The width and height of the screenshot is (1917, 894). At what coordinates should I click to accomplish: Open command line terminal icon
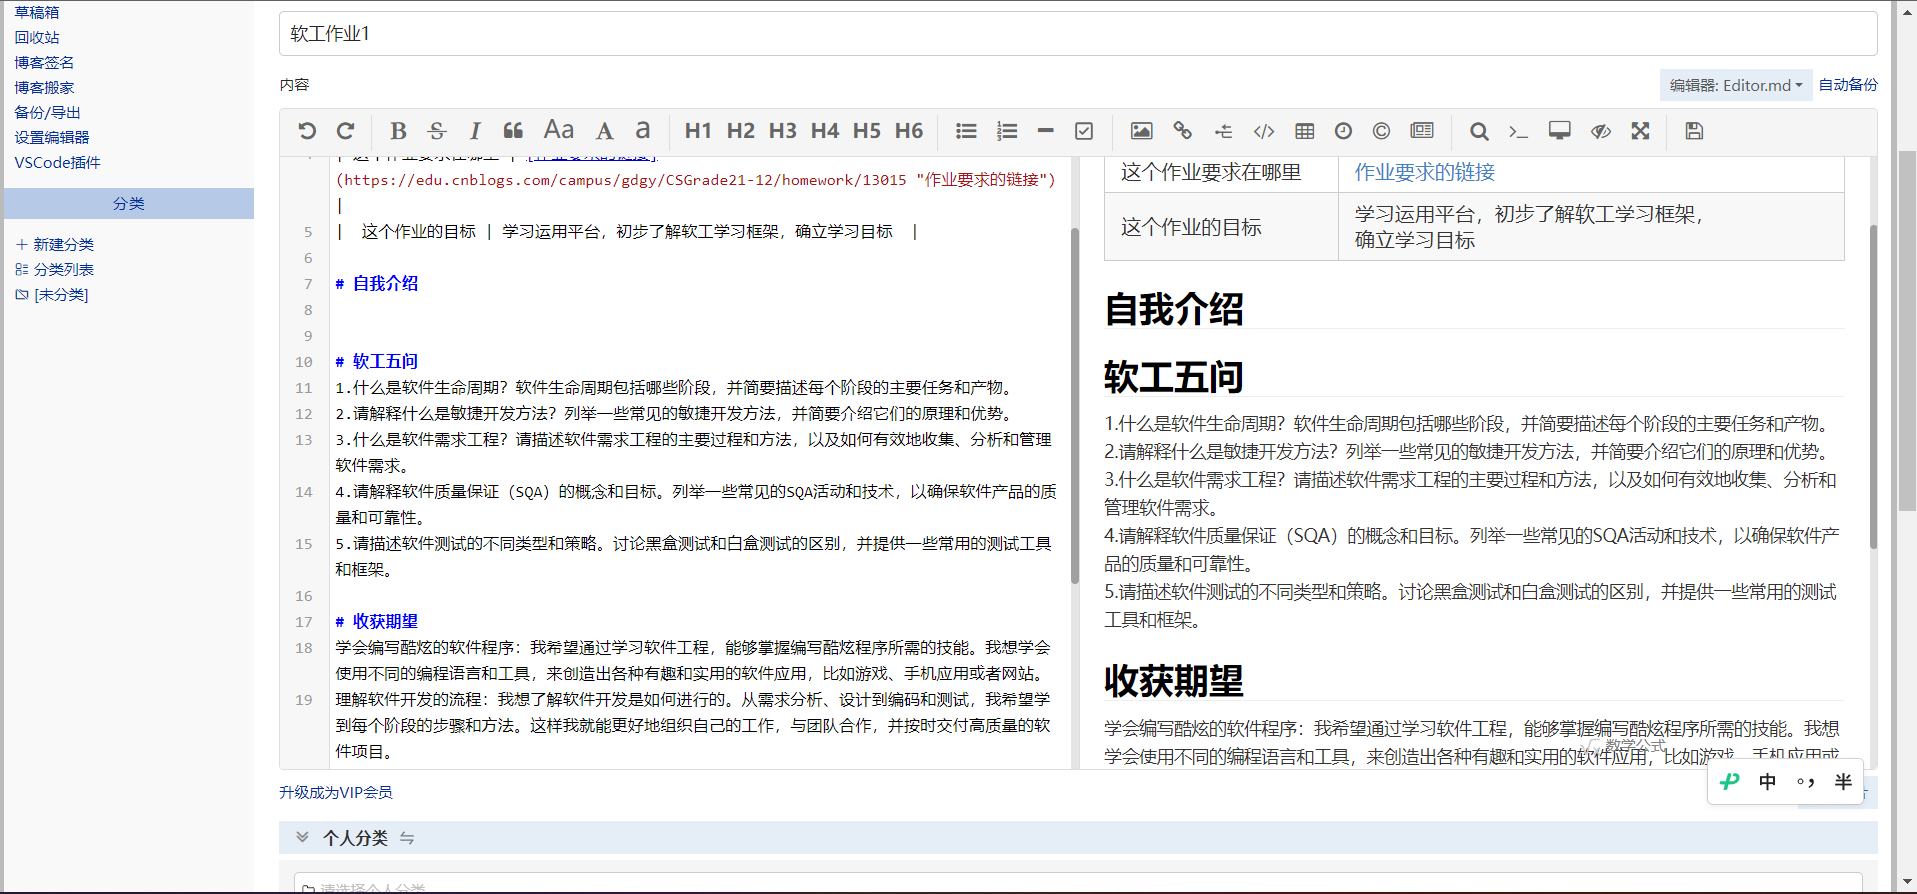click(1518, 131)
